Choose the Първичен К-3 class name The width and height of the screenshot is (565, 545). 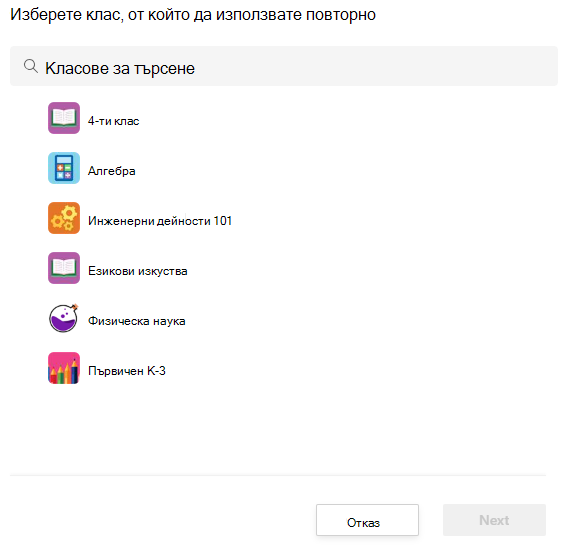[127, 371]
